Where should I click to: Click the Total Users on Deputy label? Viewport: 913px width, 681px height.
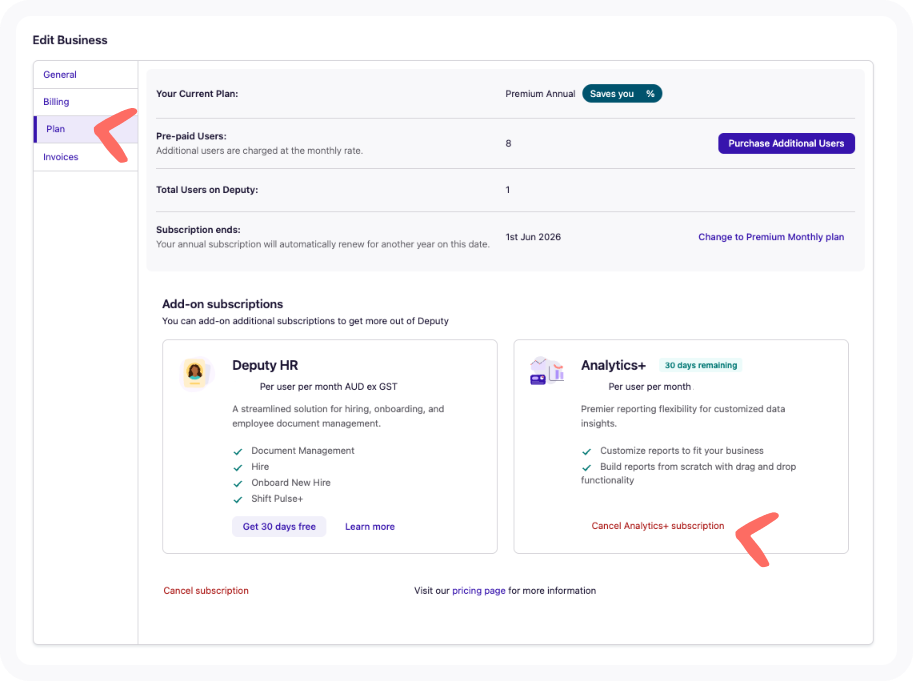(207, 190)
